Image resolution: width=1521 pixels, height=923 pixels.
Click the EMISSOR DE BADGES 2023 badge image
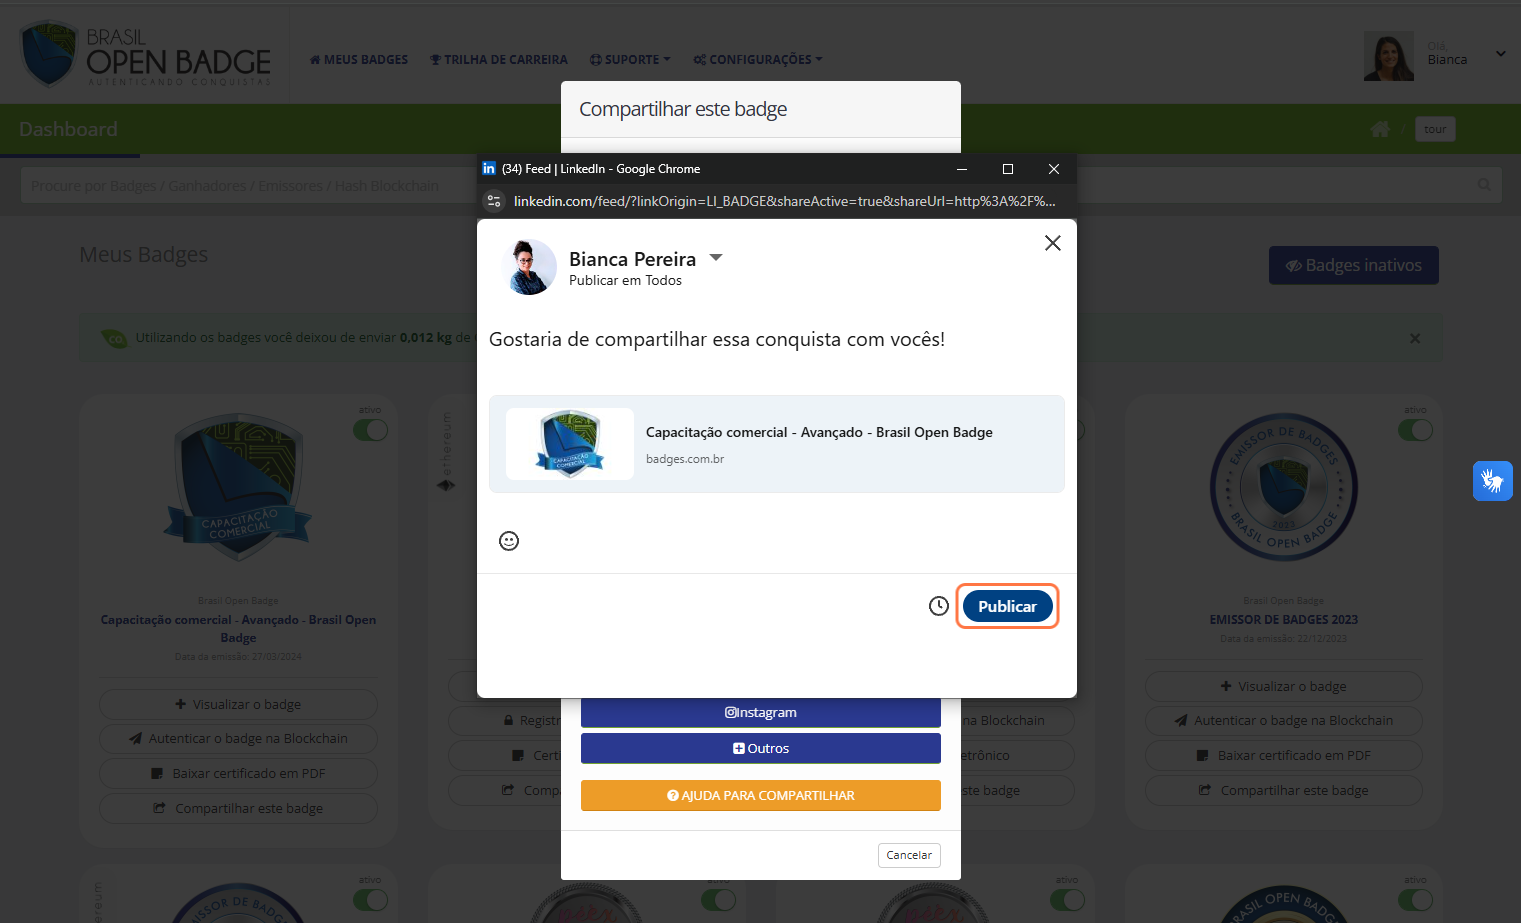pyautogui.click(x=1284, y=487)
